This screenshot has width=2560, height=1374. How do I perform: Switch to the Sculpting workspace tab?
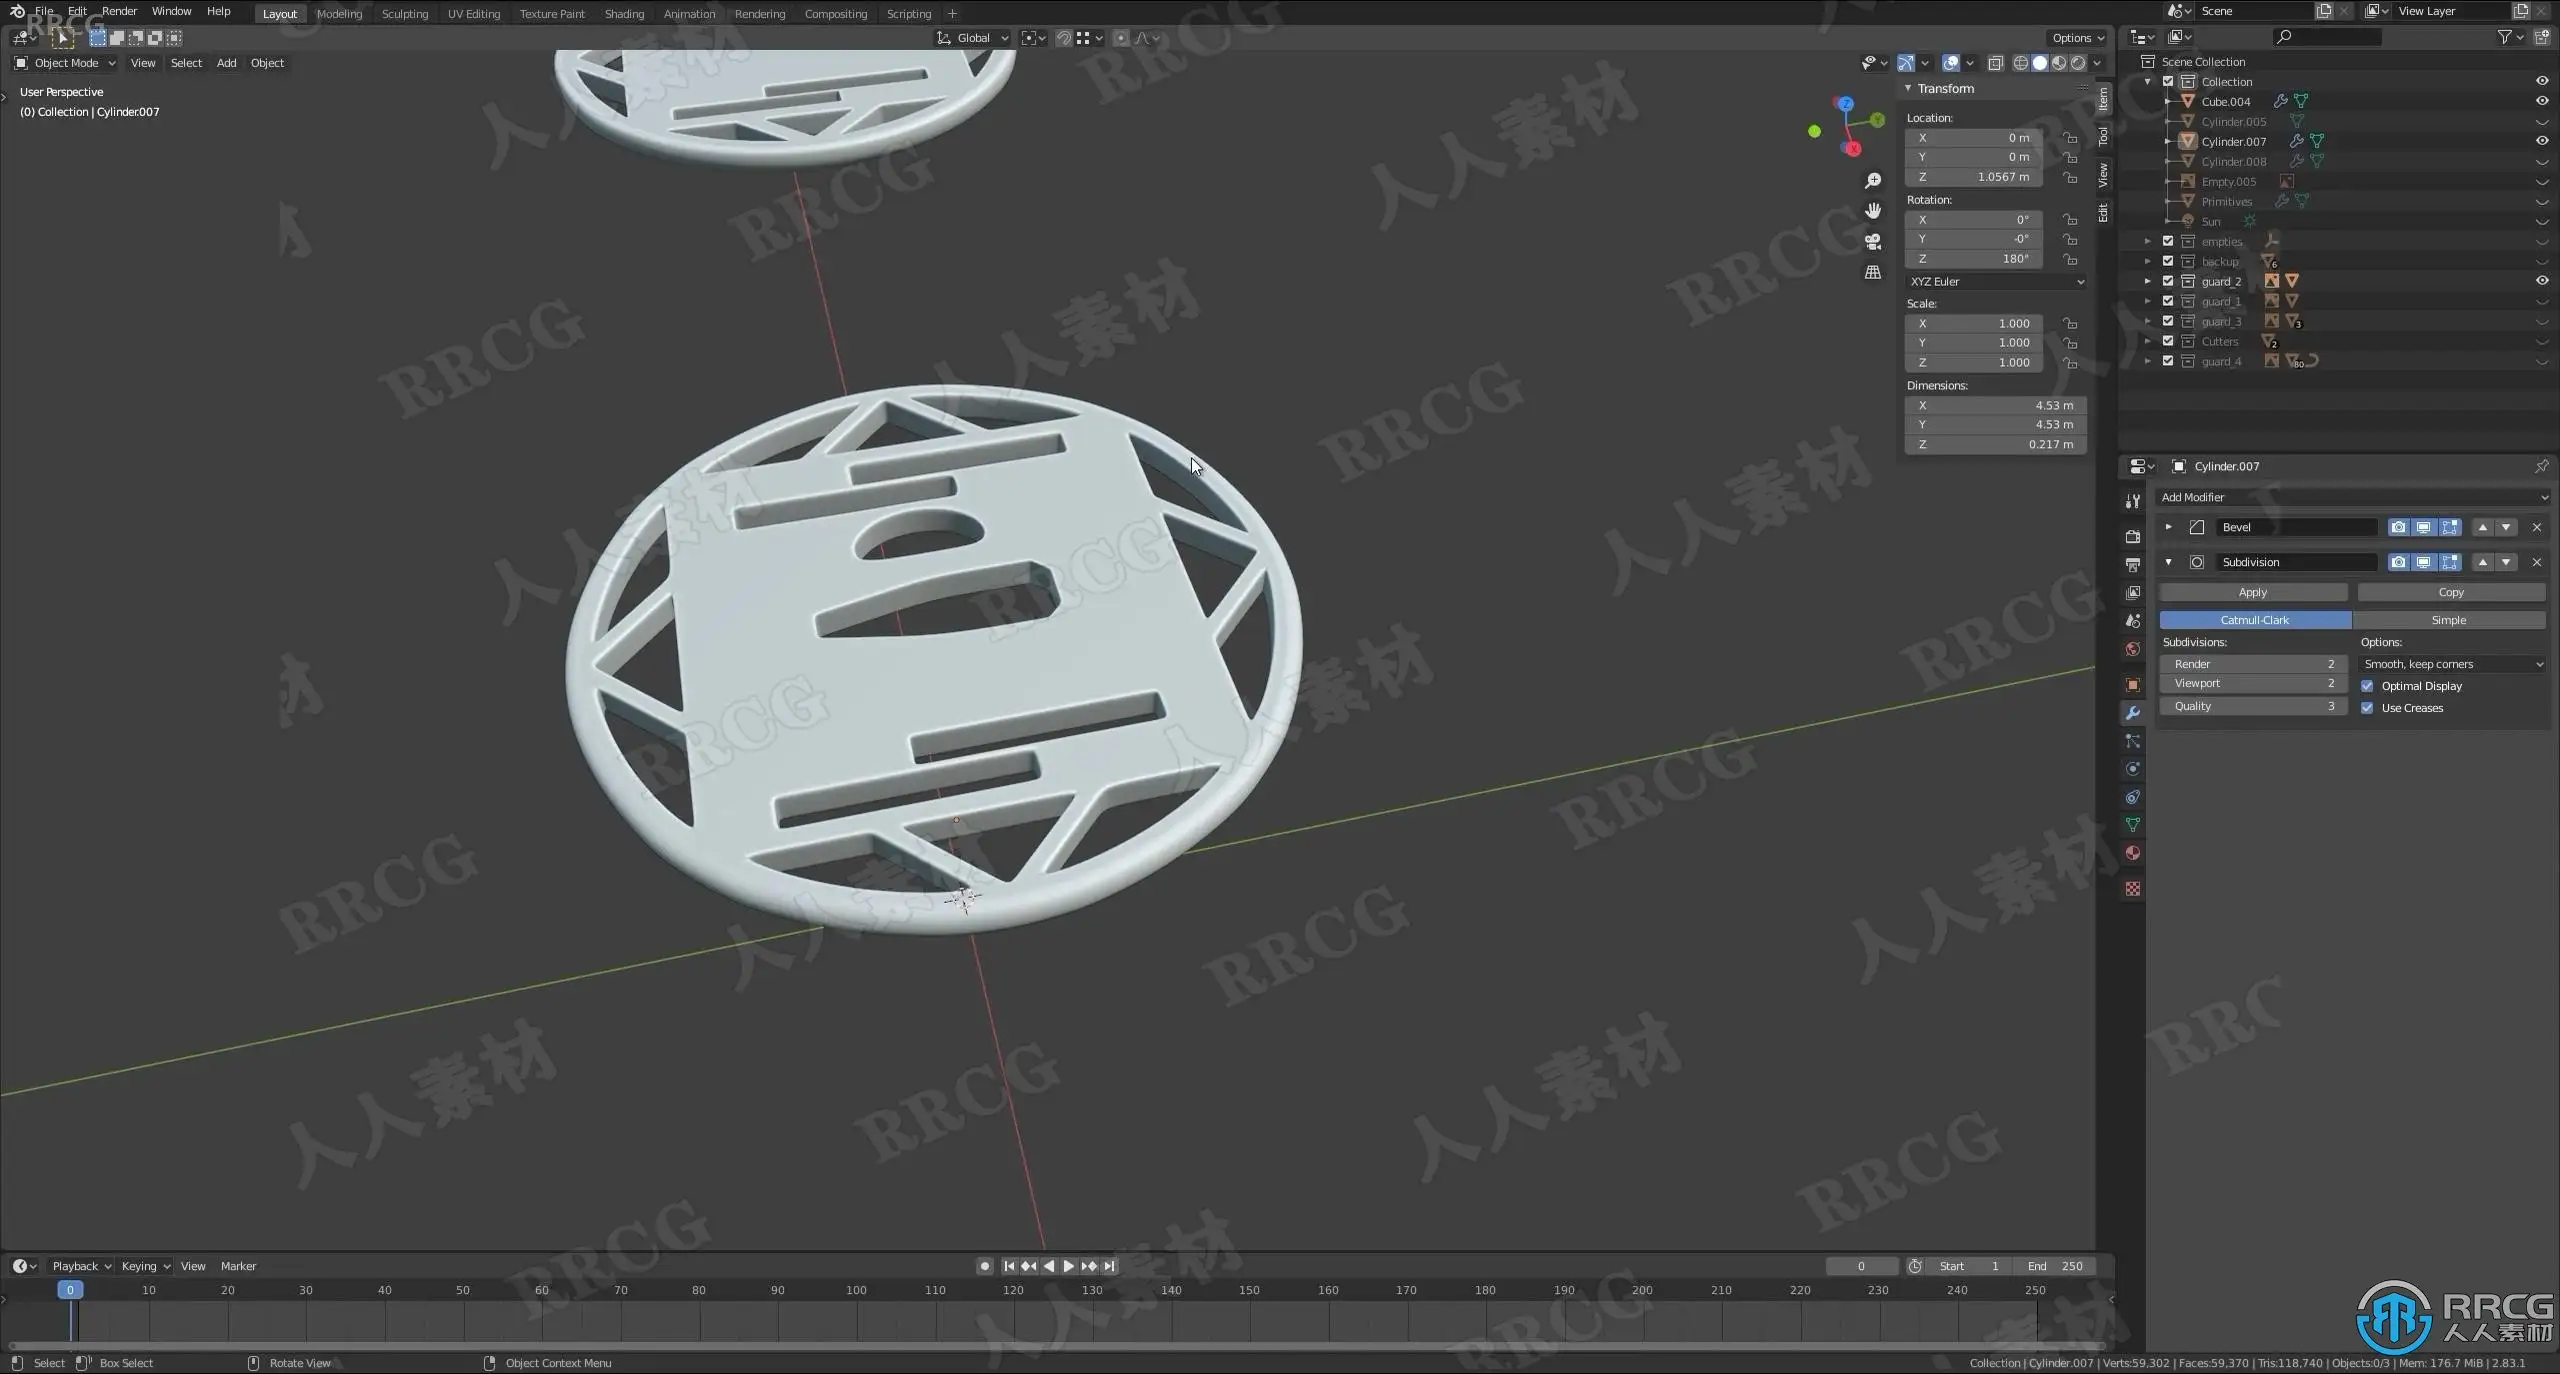tap(404, 14)
